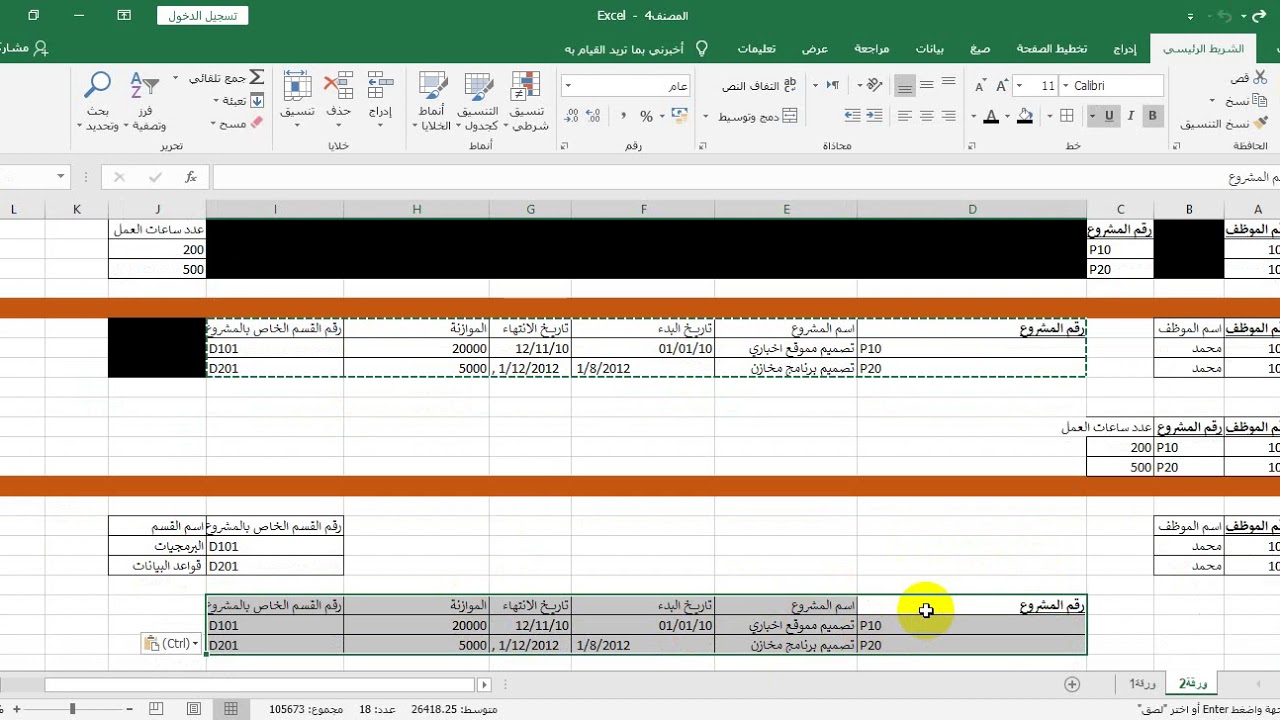
Task: Open the Data (بيانات) tab
Action: [930, 48]
